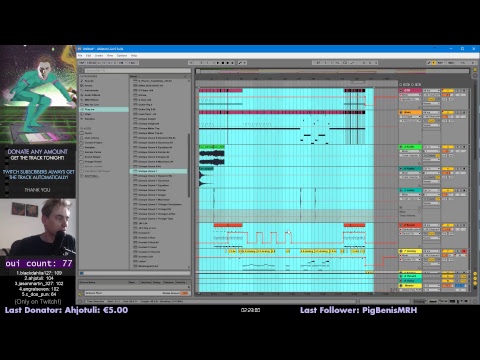Select the orange track 2 title
The height and width of the screenshot is (360, 480).
413,113
